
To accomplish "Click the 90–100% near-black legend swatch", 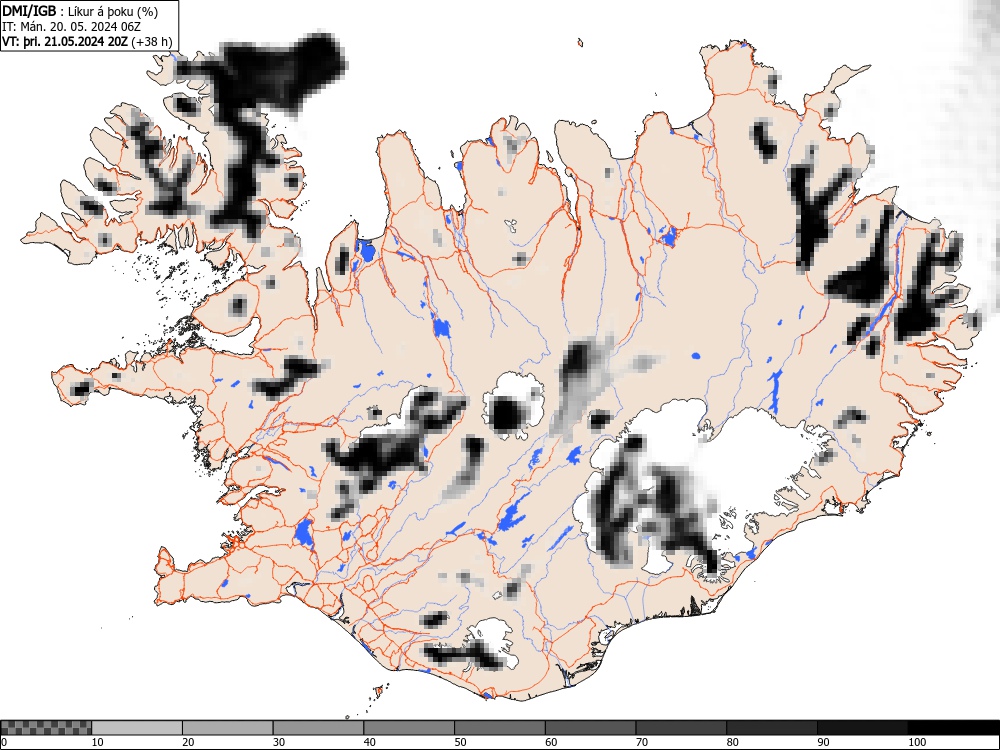I will click(862, 728).
